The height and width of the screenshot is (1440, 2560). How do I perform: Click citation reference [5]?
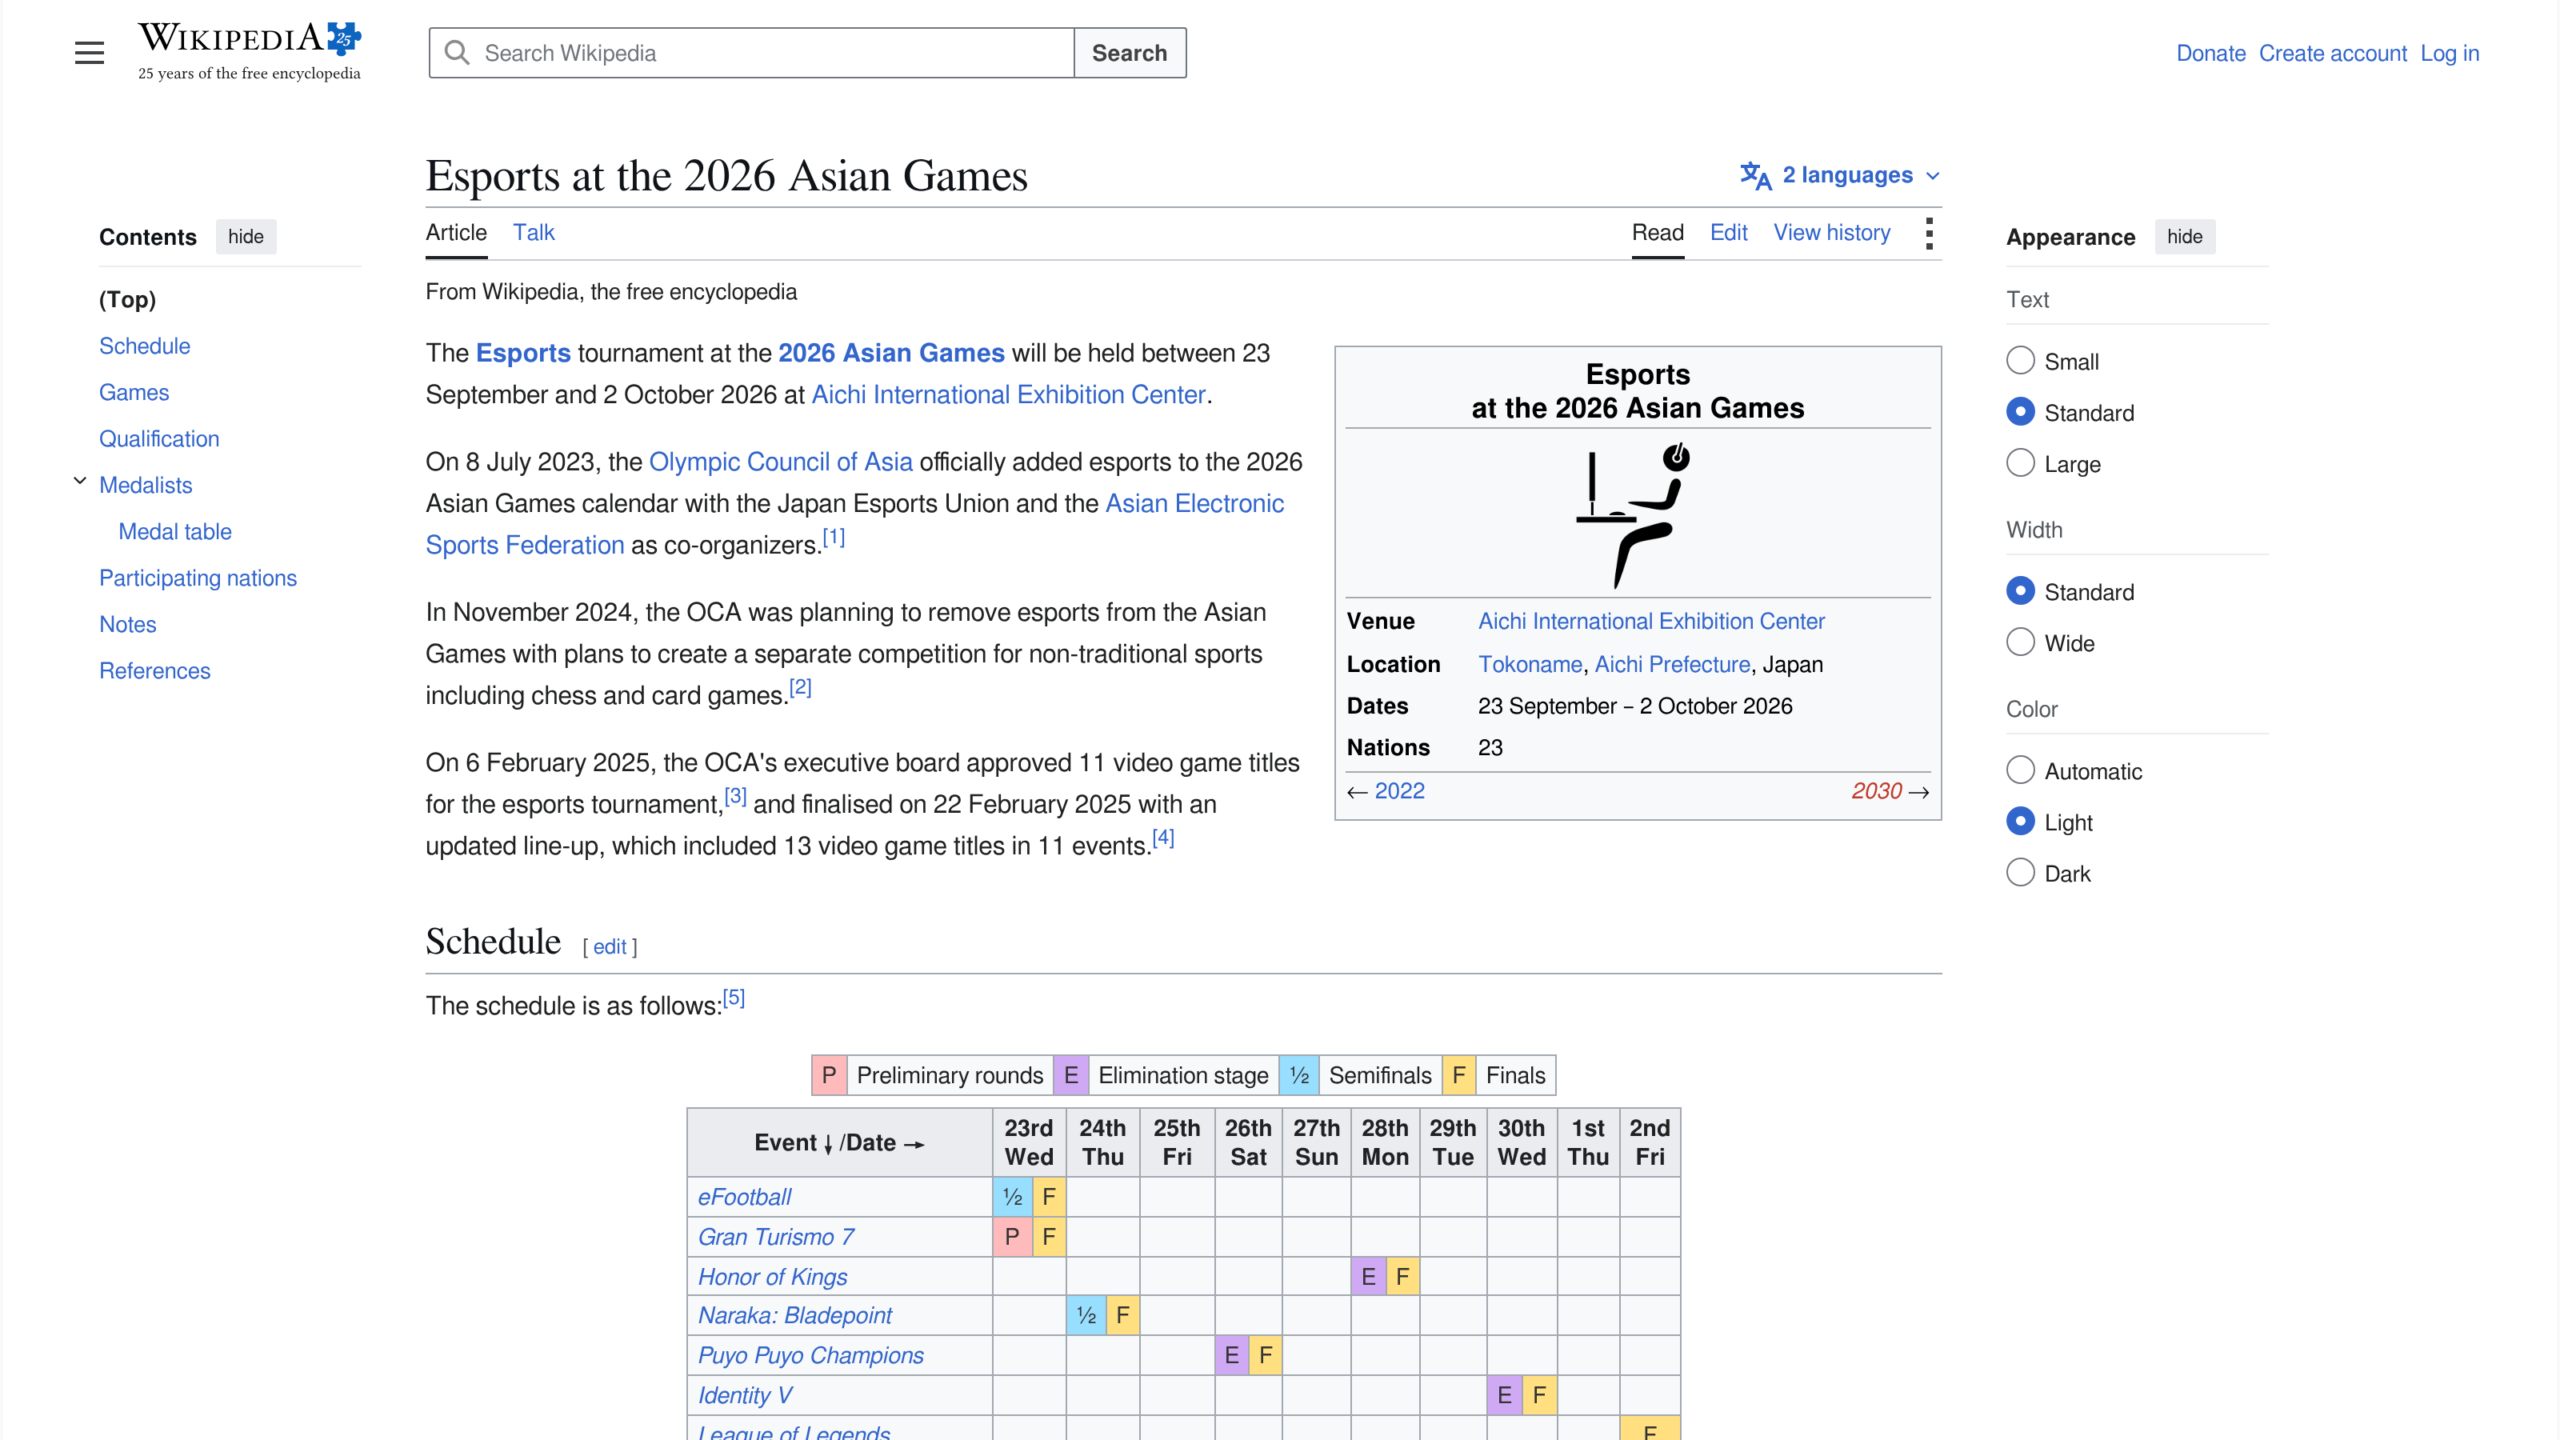(x=734, y=998)
